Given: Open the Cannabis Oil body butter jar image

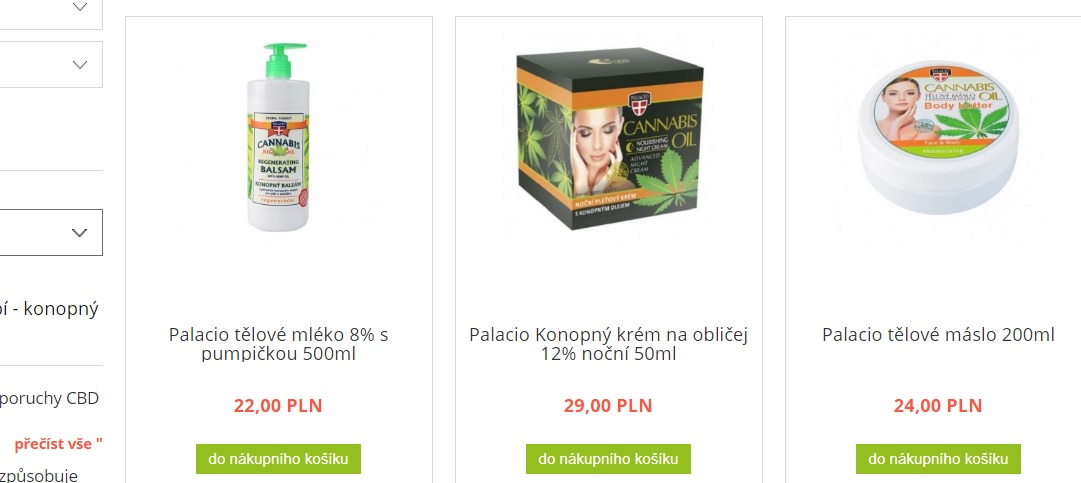Looking at the screenshot, I should (938, 138).
